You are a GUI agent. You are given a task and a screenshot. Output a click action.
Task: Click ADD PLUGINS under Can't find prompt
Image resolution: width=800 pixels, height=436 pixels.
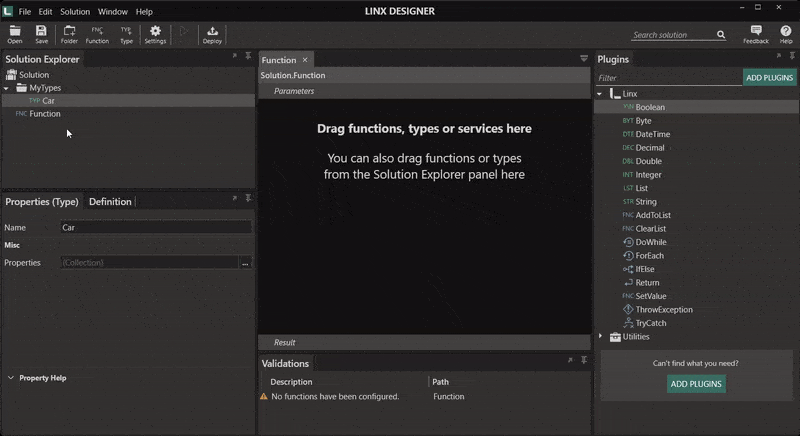(x=696, y=383)
